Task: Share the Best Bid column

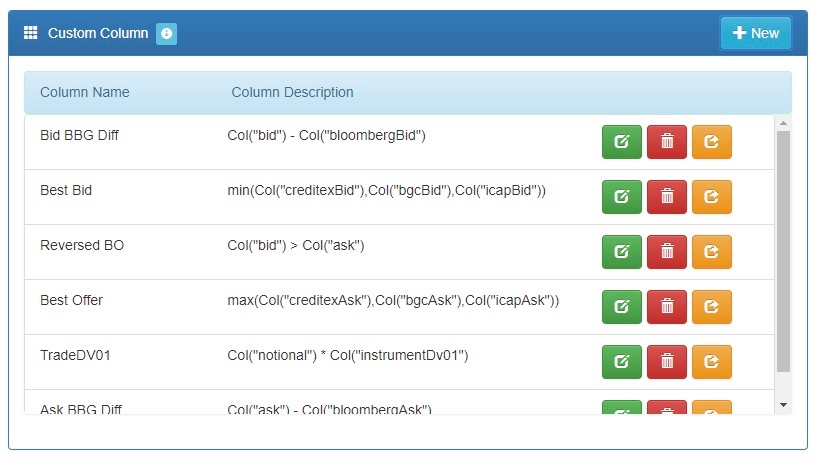Action: pyautogui.click(x=711, y=197)
